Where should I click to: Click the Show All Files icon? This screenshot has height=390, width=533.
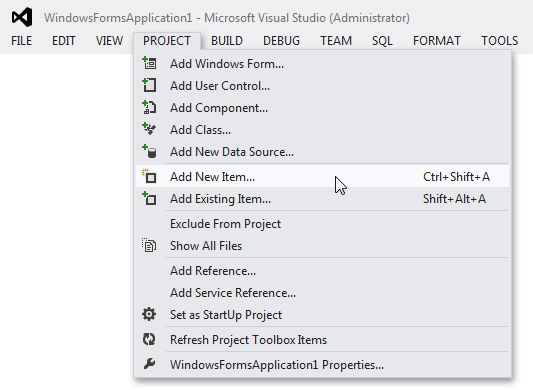149,245
